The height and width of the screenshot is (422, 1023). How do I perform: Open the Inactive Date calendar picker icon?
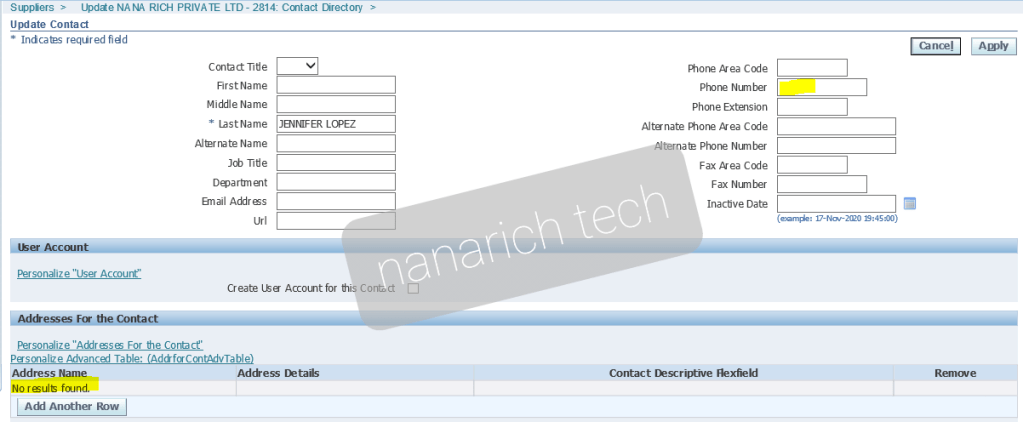(x=909, y=204)
